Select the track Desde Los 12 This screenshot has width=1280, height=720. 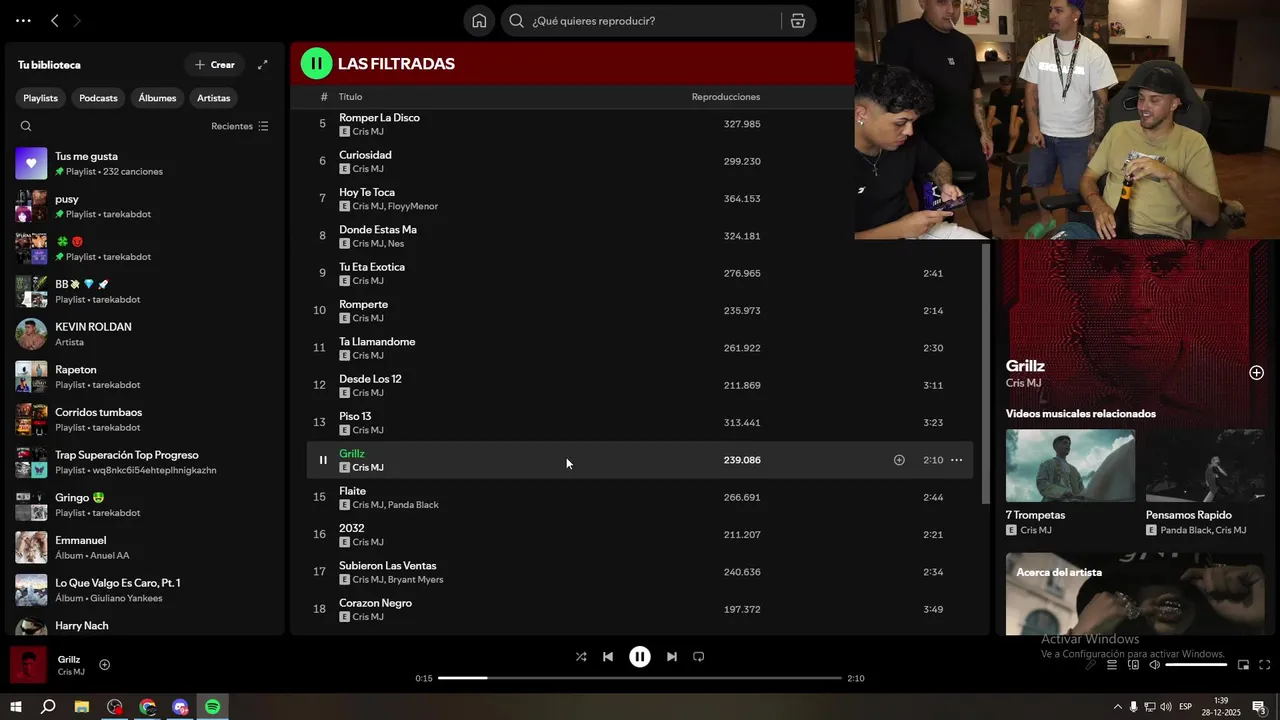[x=370, y=379]
